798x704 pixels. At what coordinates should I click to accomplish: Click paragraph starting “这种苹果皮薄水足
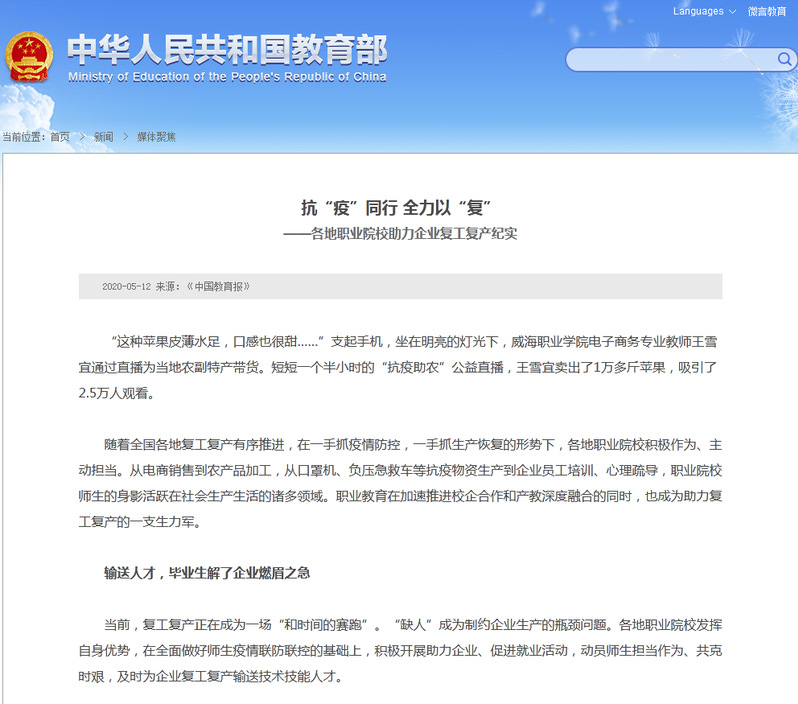(x=398, y=367)
